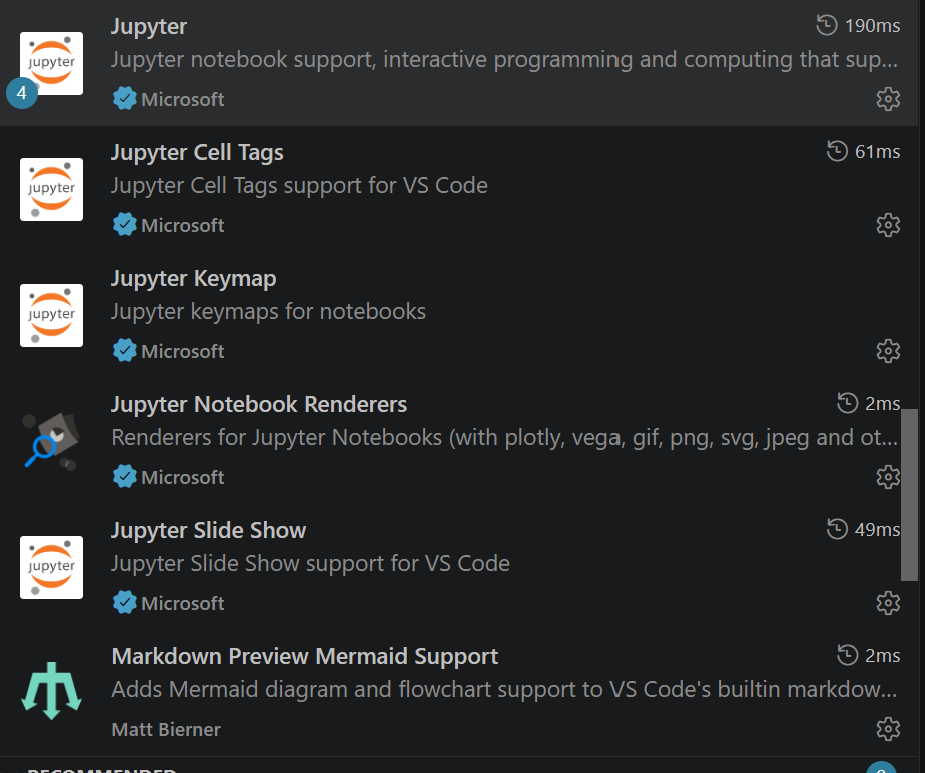Open Manage gear for Jupyter Notebook Renderers
This screenshot has width=925, height=773.
coord(888,477)
